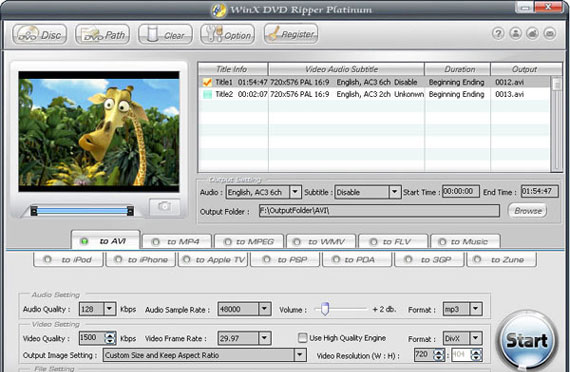This screenshot has height=372, width=570.
Task: Switch to the to WMV tab
Action: [x=321, y=242]
